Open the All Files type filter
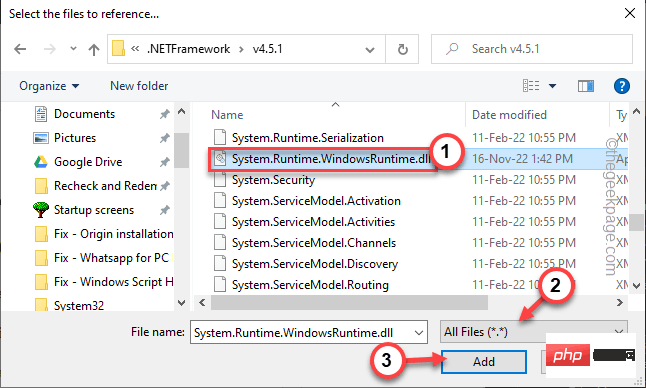646x388 pixels. (534, 332)
